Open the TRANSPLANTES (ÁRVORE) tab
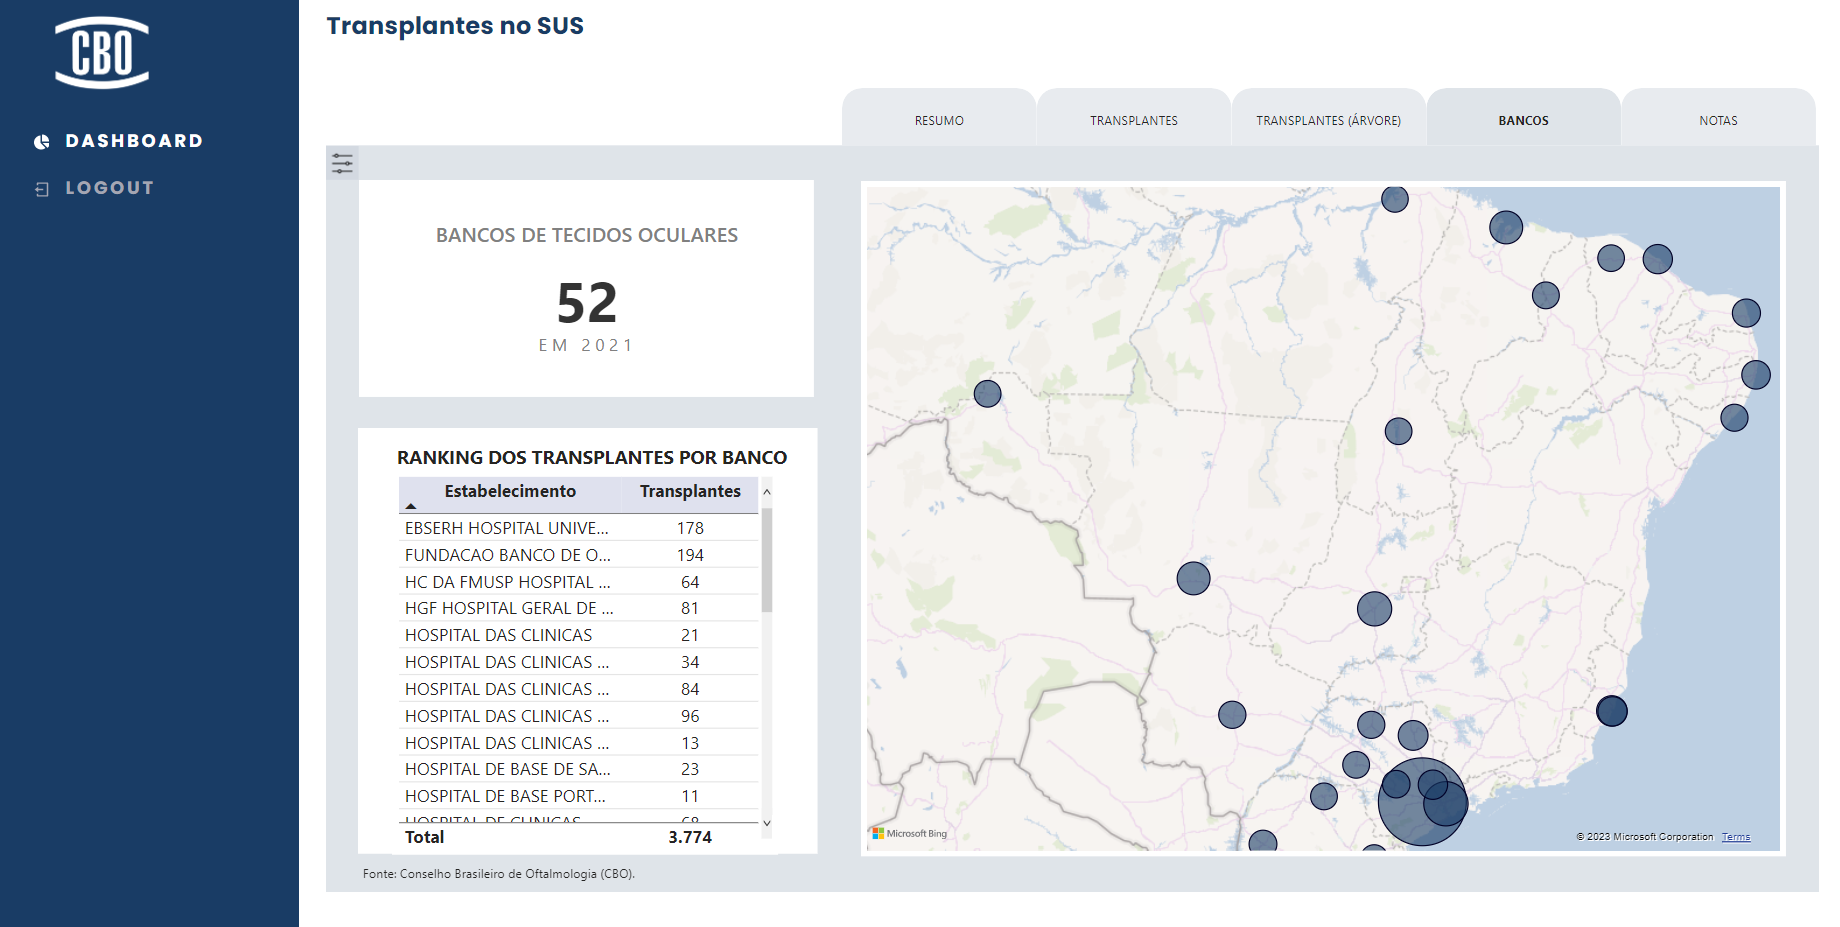Image resolution: width=1840 pixels, height=927 pixels. pos(1328,120)
